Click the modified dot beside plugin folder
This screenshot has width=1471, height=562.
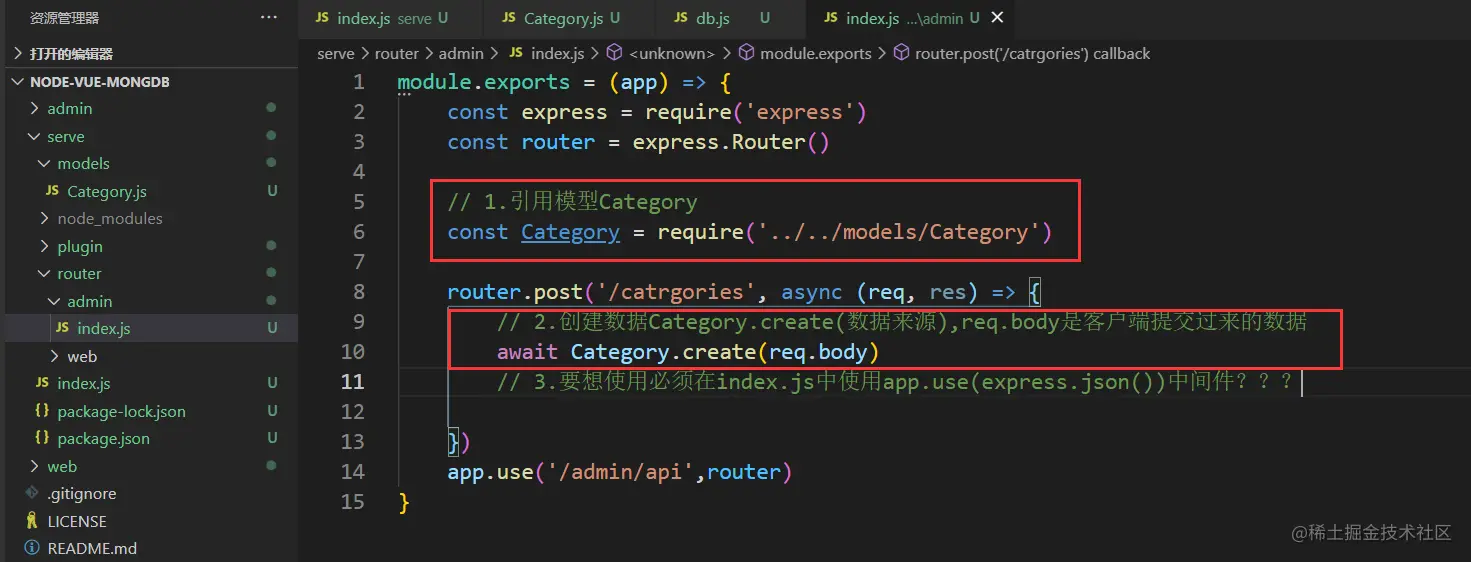pyautogui.click(x=271, y=246)
